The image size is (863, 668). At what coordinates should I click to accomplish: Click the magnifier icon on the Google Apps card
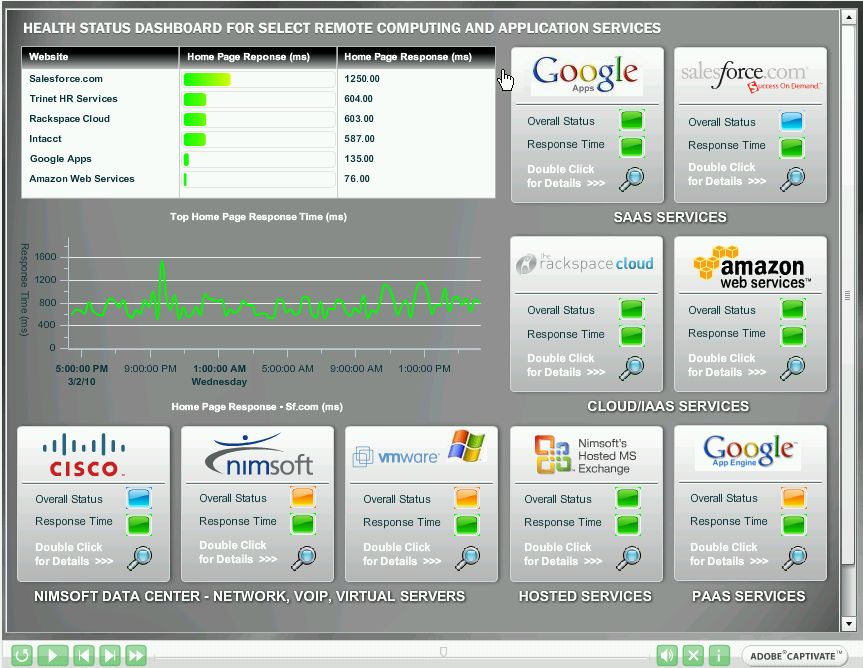[632, 178]
